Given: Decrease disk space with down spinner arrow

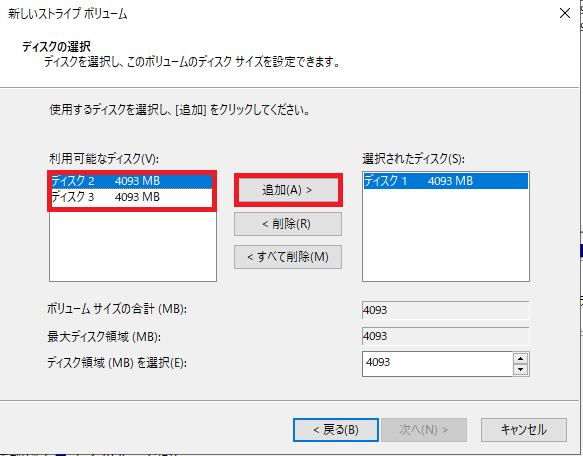Looking at the screenshot, I should (x=521, y=369).
